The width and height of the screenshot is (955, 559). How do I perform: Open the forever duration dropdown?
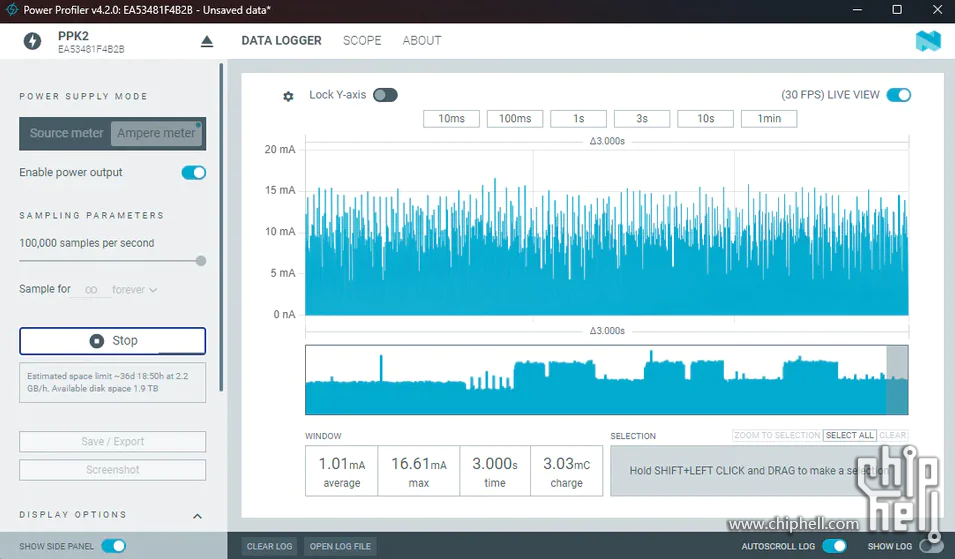[x=135, y=290]
